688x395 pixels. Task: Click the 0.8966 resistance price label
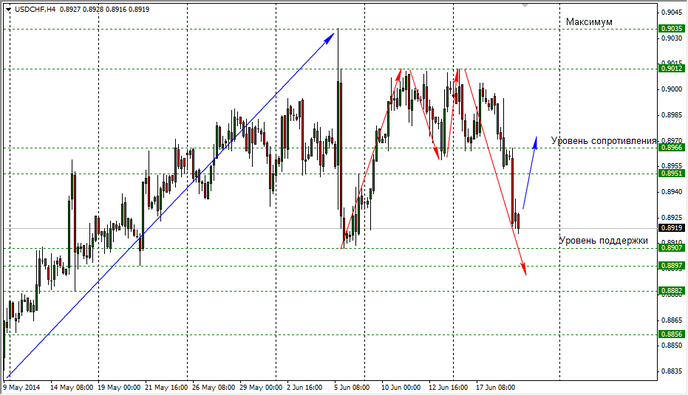pyautogui.click(x=672, y=148)
